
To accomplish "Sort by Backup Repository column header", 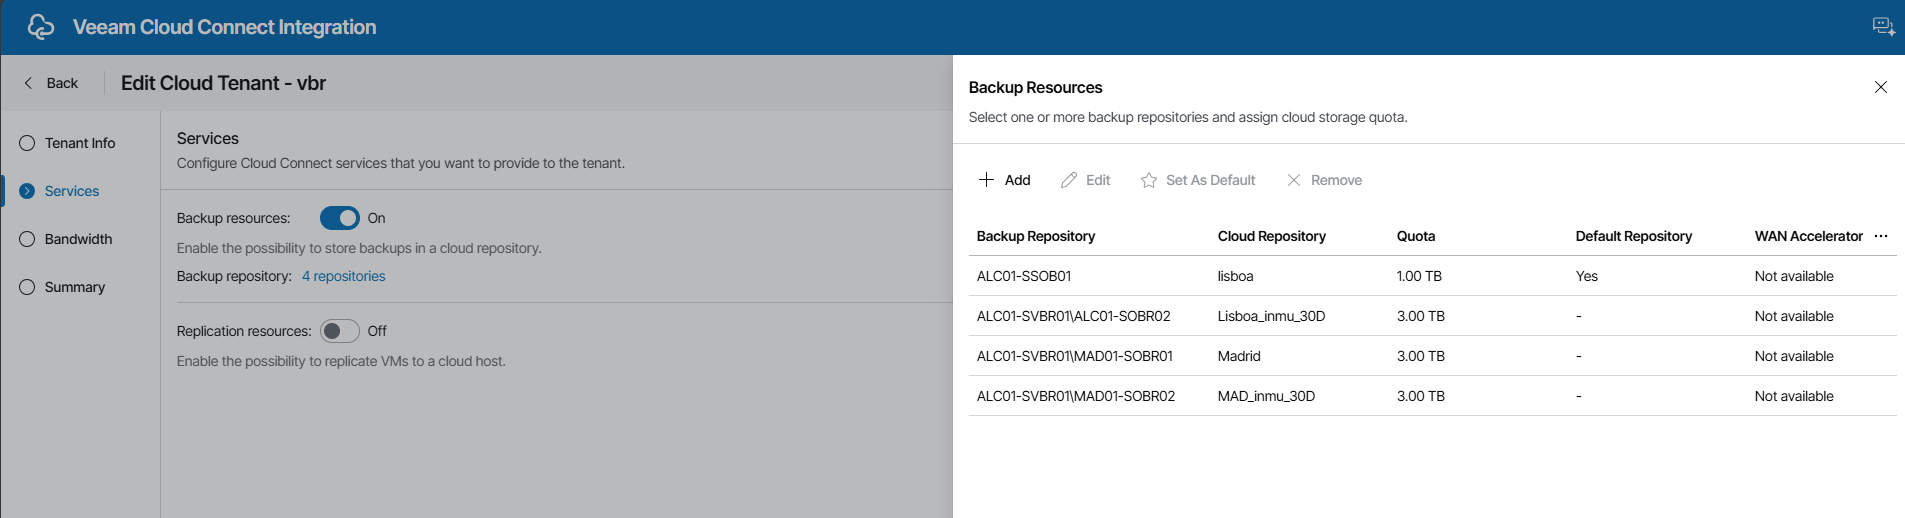I will coord(1035,236).
